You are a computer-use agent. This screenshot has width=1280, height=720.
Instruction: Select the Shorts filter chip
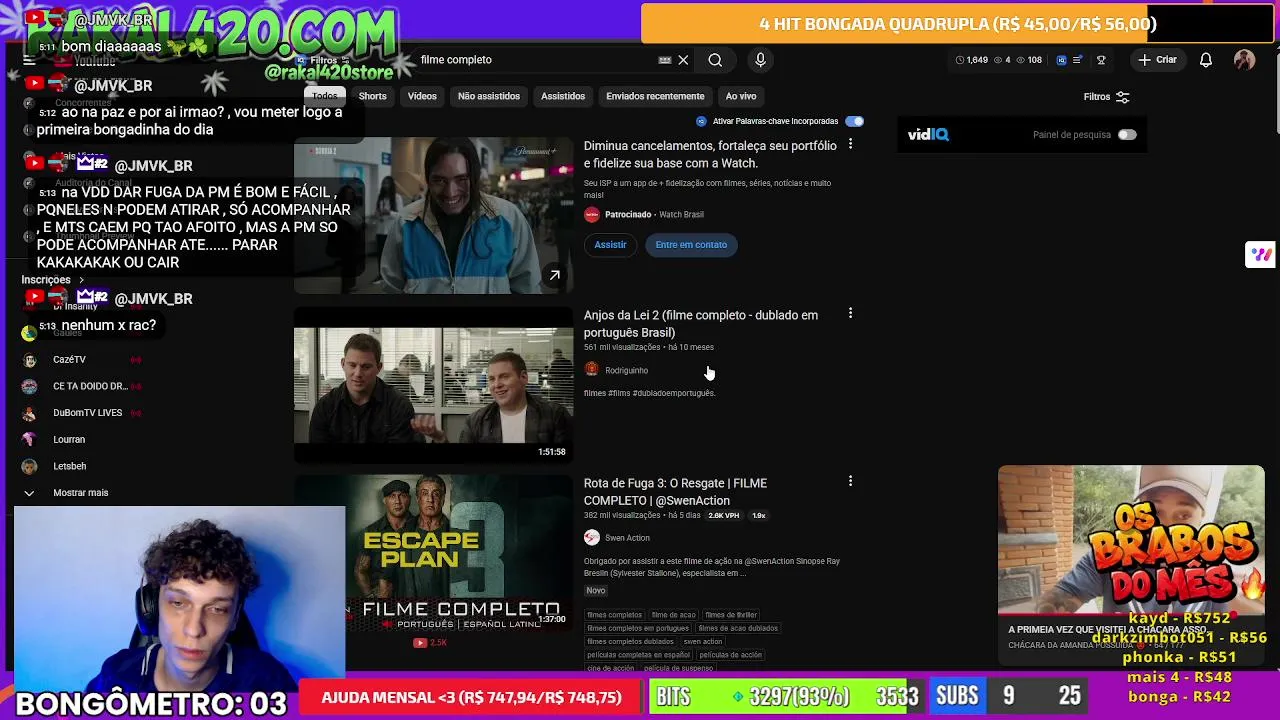click(x=372, y=96)
